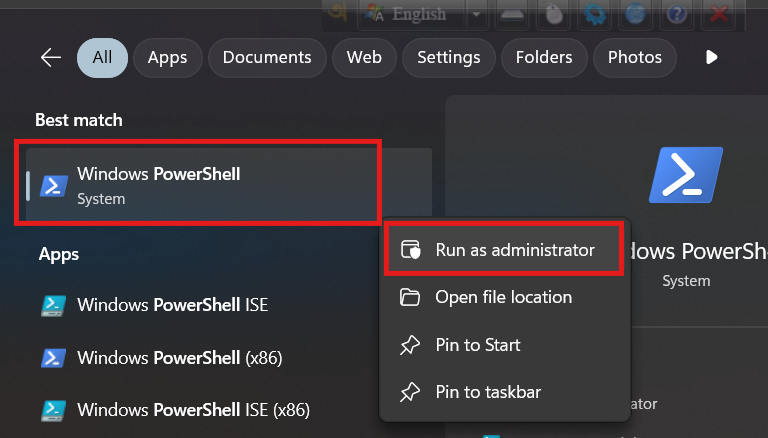Screen dimensions: 768x438
Task: Click the folder icon beside Open file location
Action: tap(410, 297)
